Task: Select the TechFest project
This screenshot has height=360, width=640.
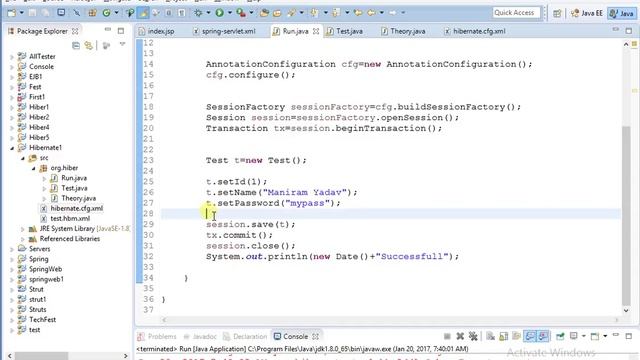Action: [x=42, y=320]
